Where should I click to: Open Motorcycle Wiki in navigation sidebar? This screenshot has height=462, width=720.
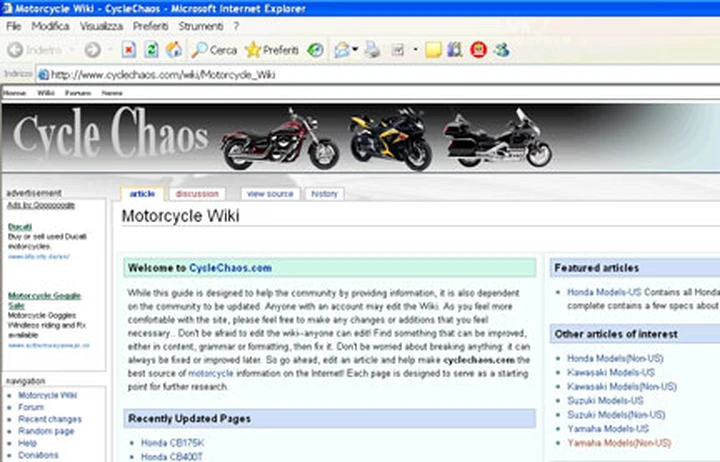[48, 395]
